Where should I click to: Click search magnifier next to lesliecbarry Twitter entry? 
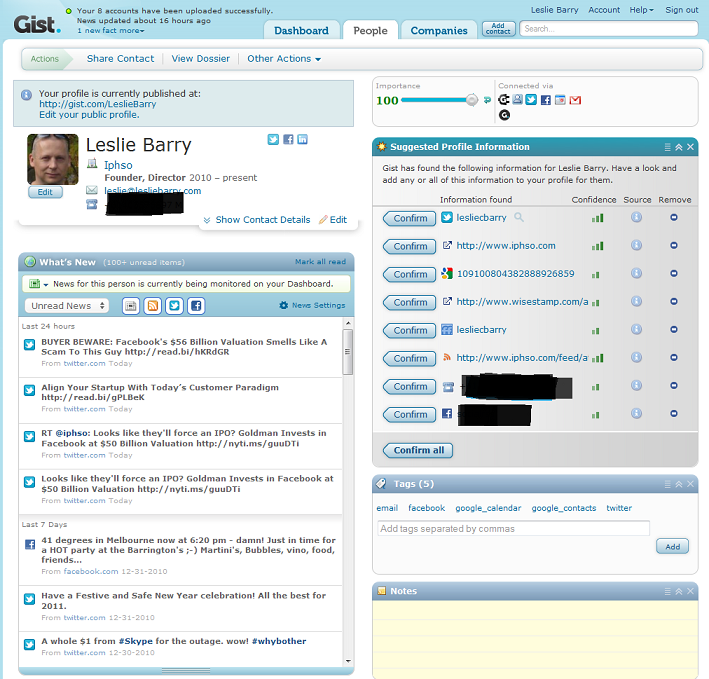pos(519,217)
